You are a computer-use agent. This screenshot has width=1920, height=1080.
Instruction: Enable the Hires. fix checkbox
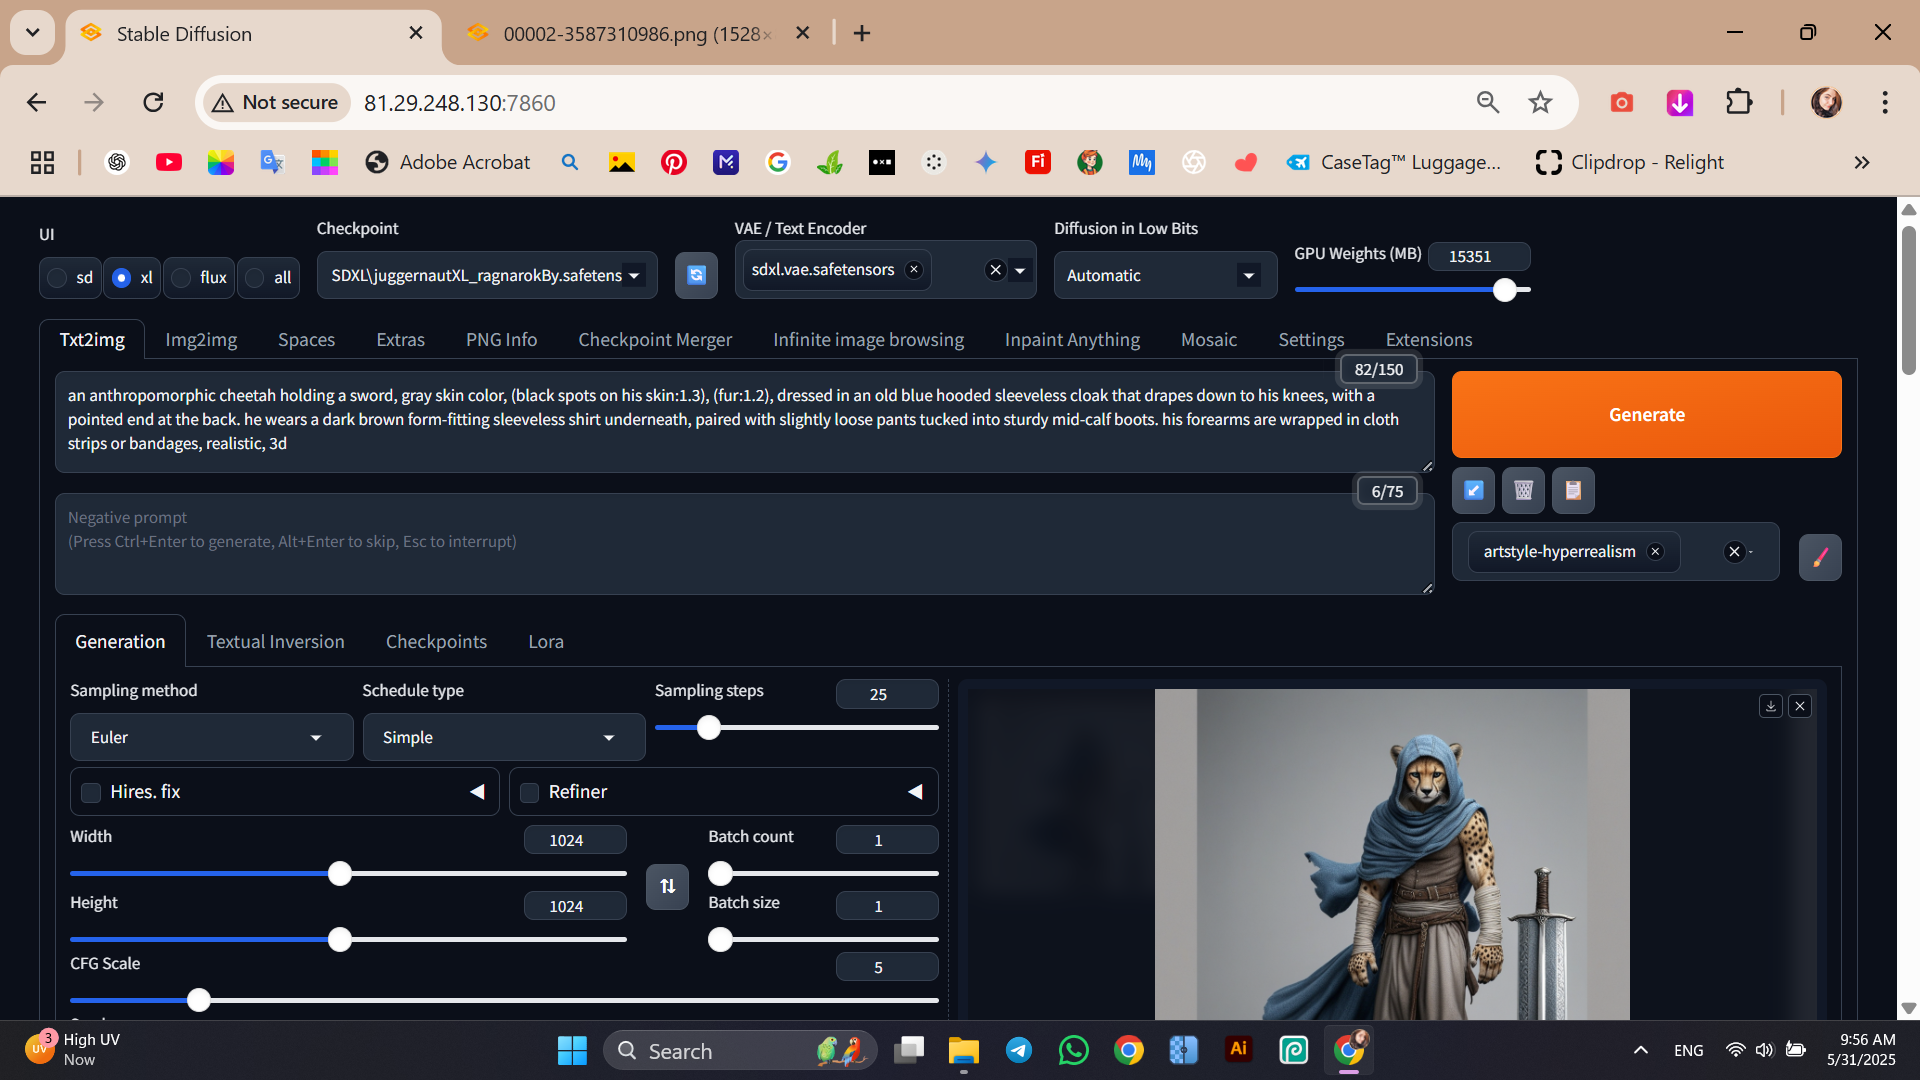point(91,792)
